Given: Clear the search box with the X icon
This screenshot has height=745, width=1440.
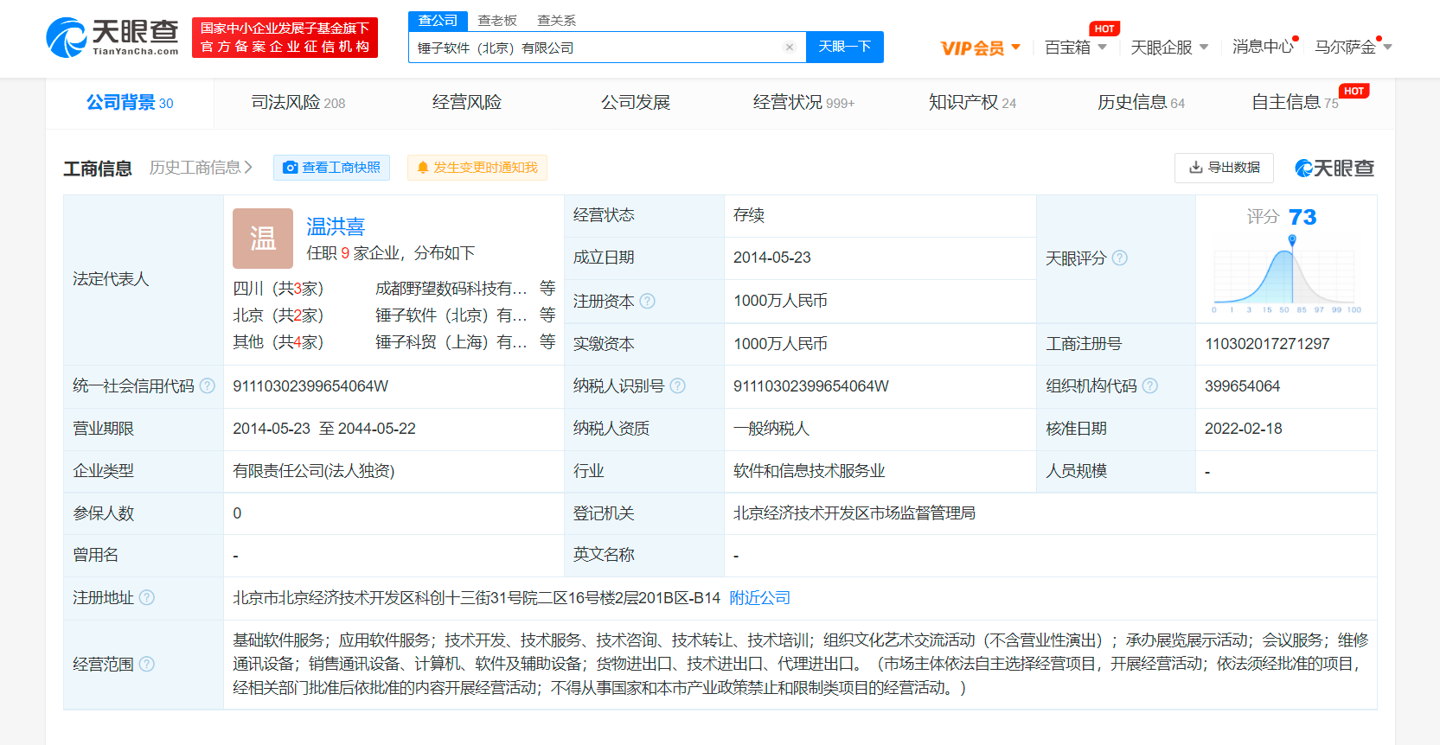Looking at the screenshot, I should point(789,47).
